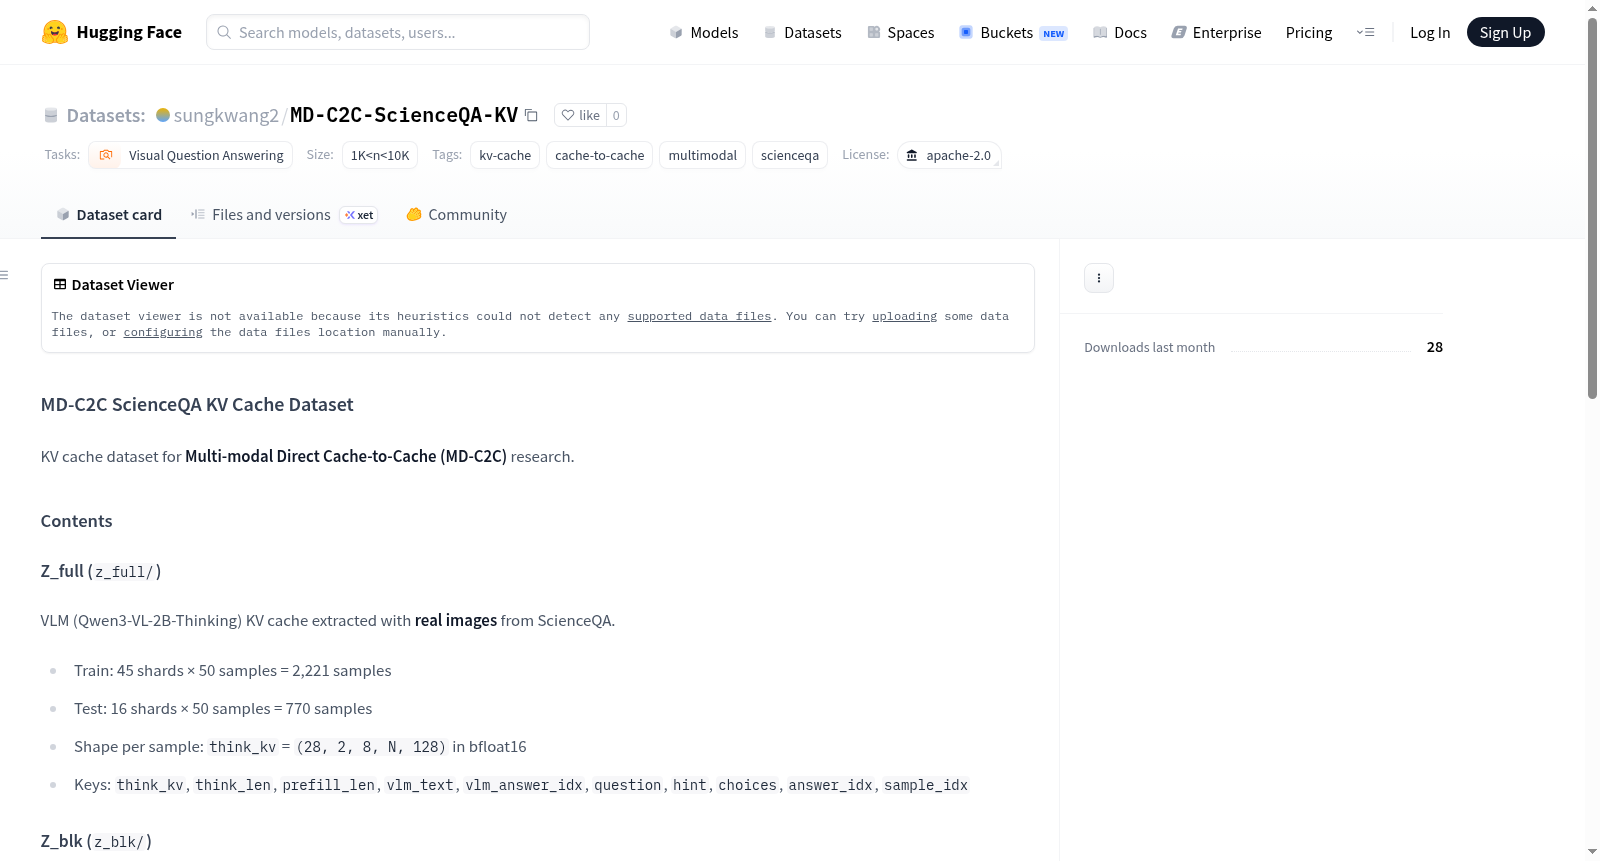This screenshot has width=1600, height=861.
Task: Like the MD-C2C-ScienceQA-KV dataset
Action: click(581, 115)
